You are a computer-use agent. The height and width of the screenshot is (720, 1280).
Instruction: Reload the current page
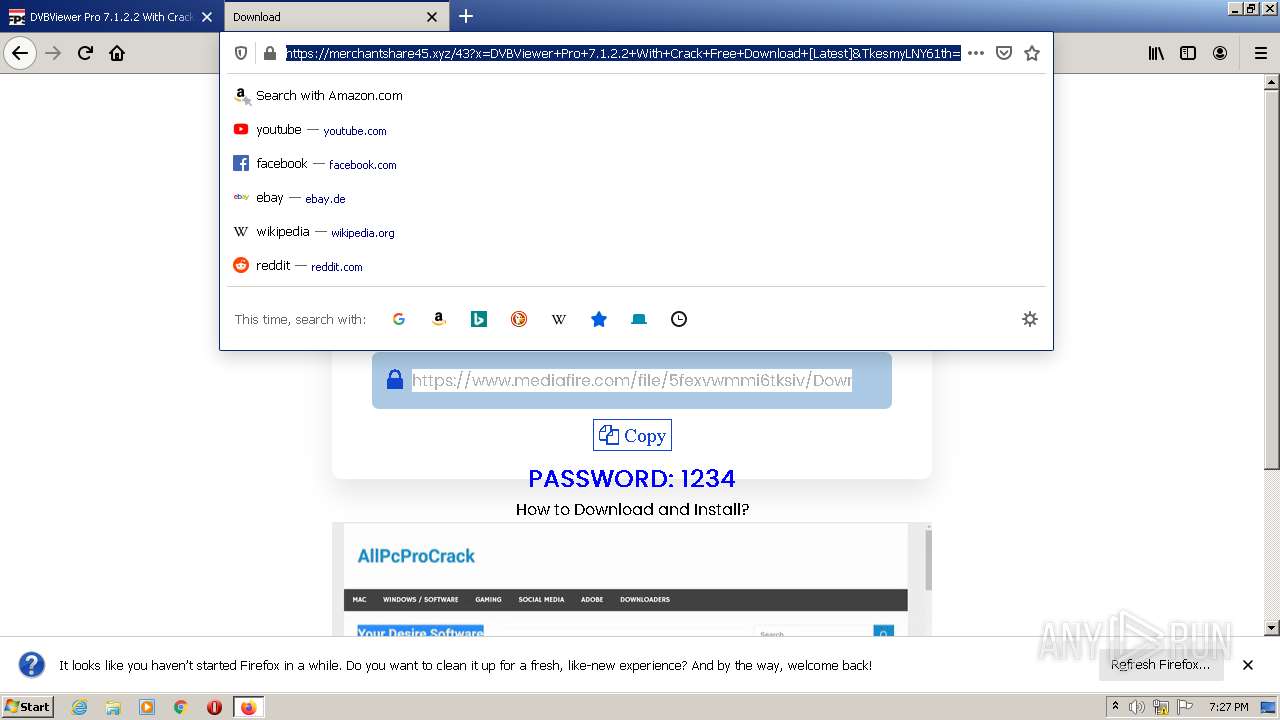click(85, 53)
